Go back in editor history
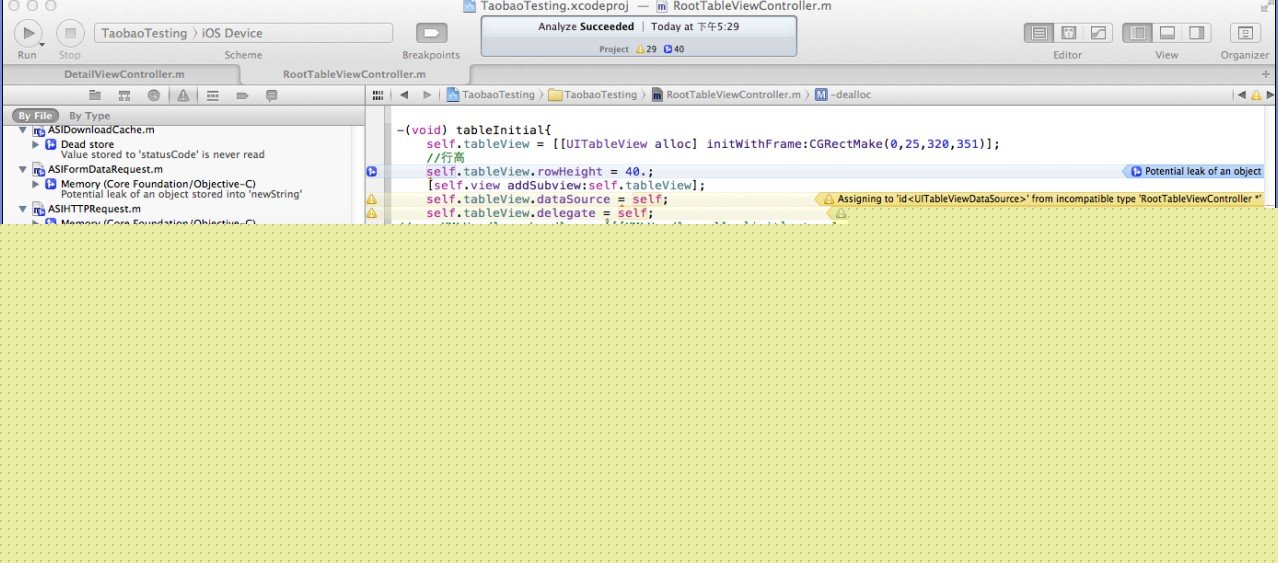1278x563 pixels. coord(405,95)
